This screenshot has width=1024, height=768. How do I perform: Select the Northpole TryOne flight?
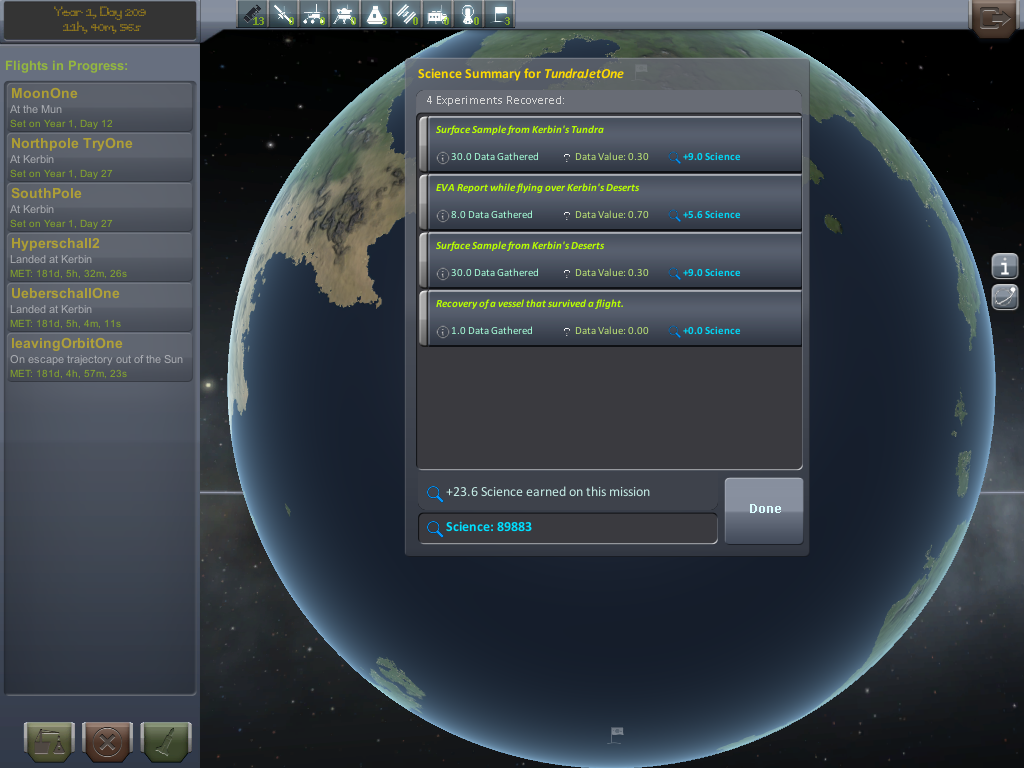(x=99, y=157)
